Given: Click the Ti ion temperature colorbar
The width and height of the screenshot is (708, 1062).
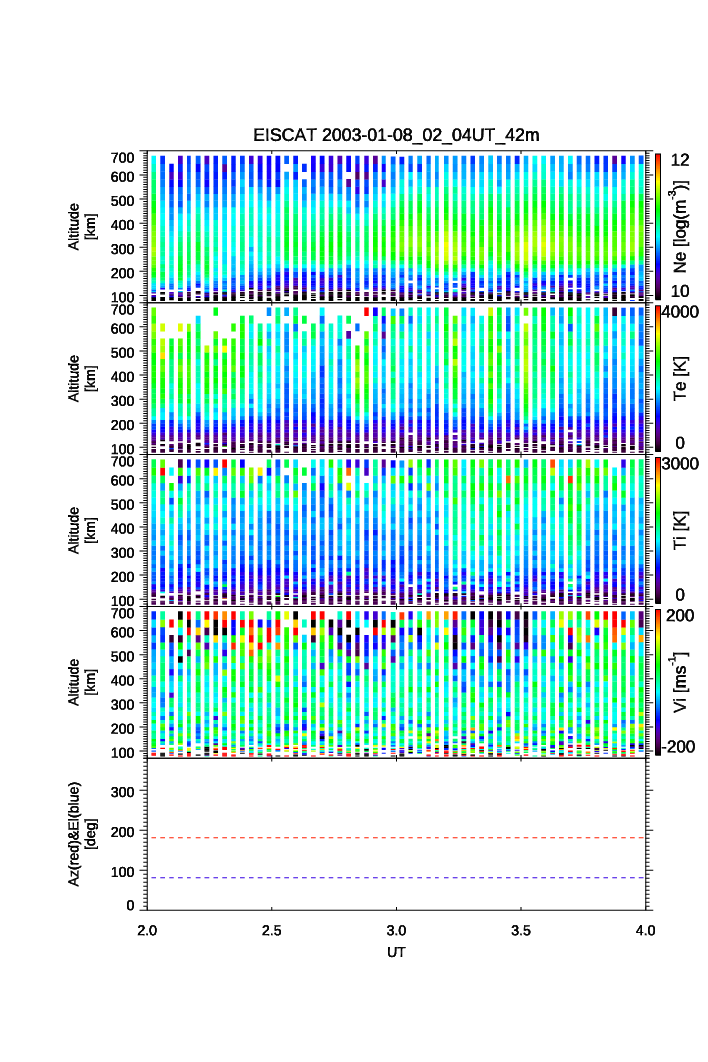Looking at the screenshot, I should [657, 530].
